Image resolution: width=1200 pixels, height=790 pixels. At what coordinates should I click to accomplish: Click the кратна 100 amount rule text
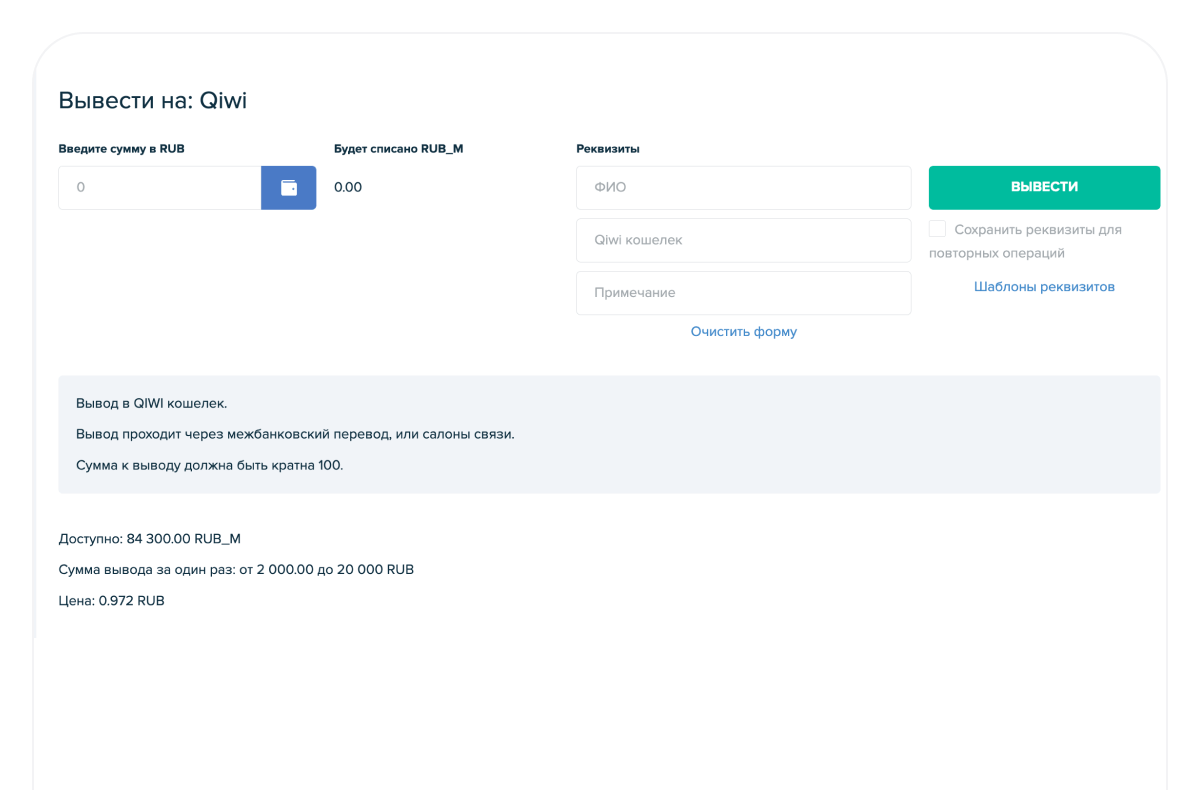(x=209, y=465)
